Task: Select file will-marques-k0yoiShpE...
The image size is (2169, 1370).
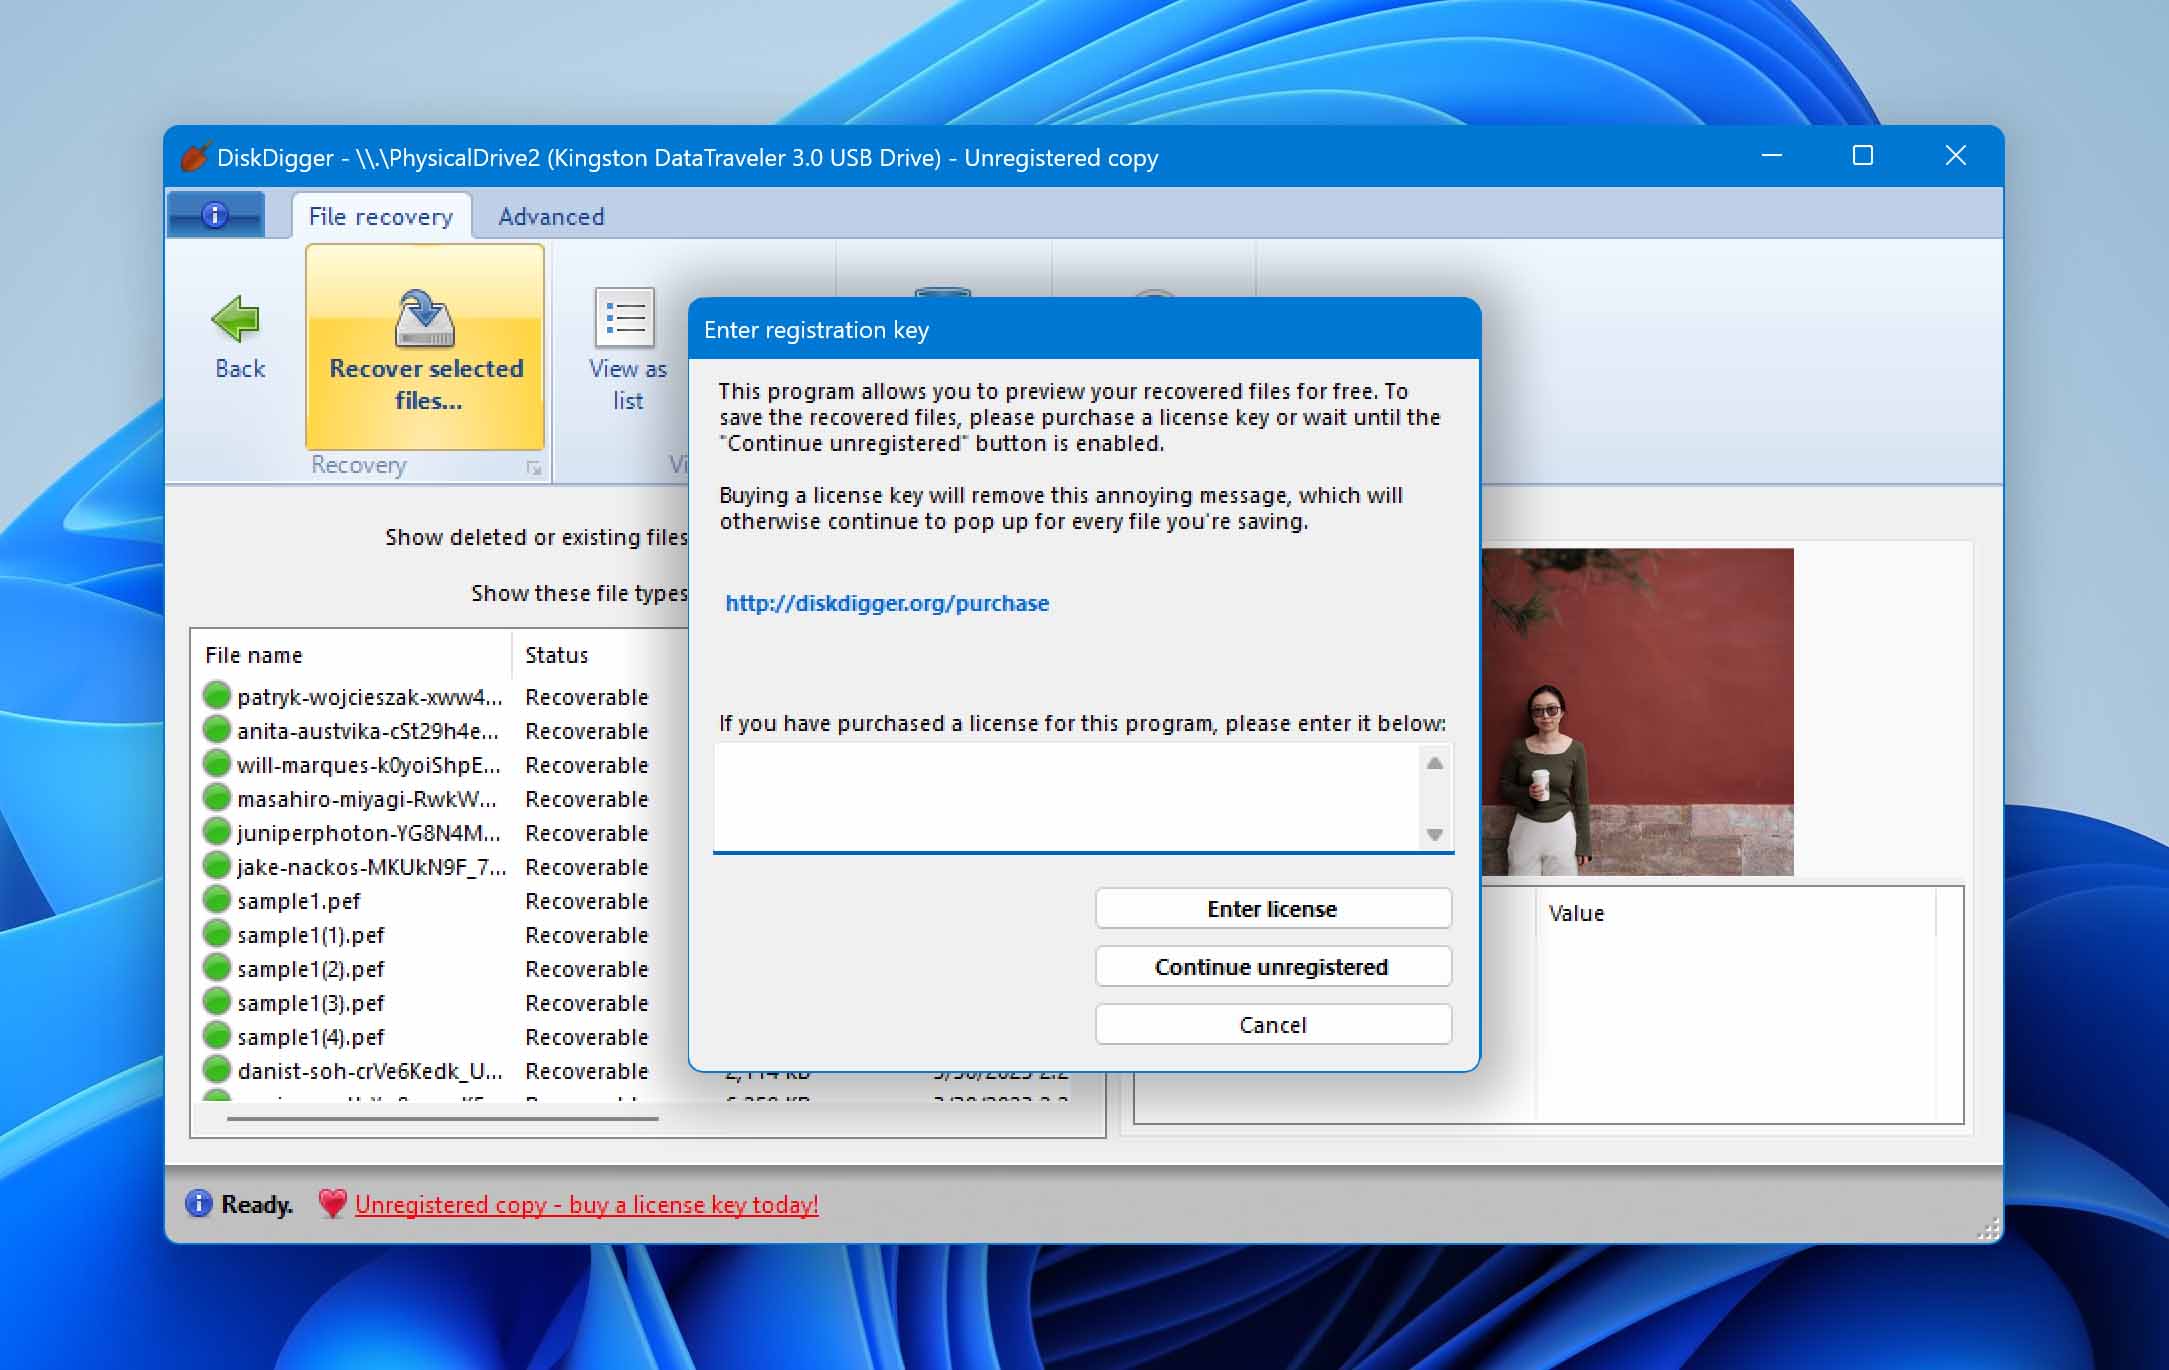Action: click(369, 765)
